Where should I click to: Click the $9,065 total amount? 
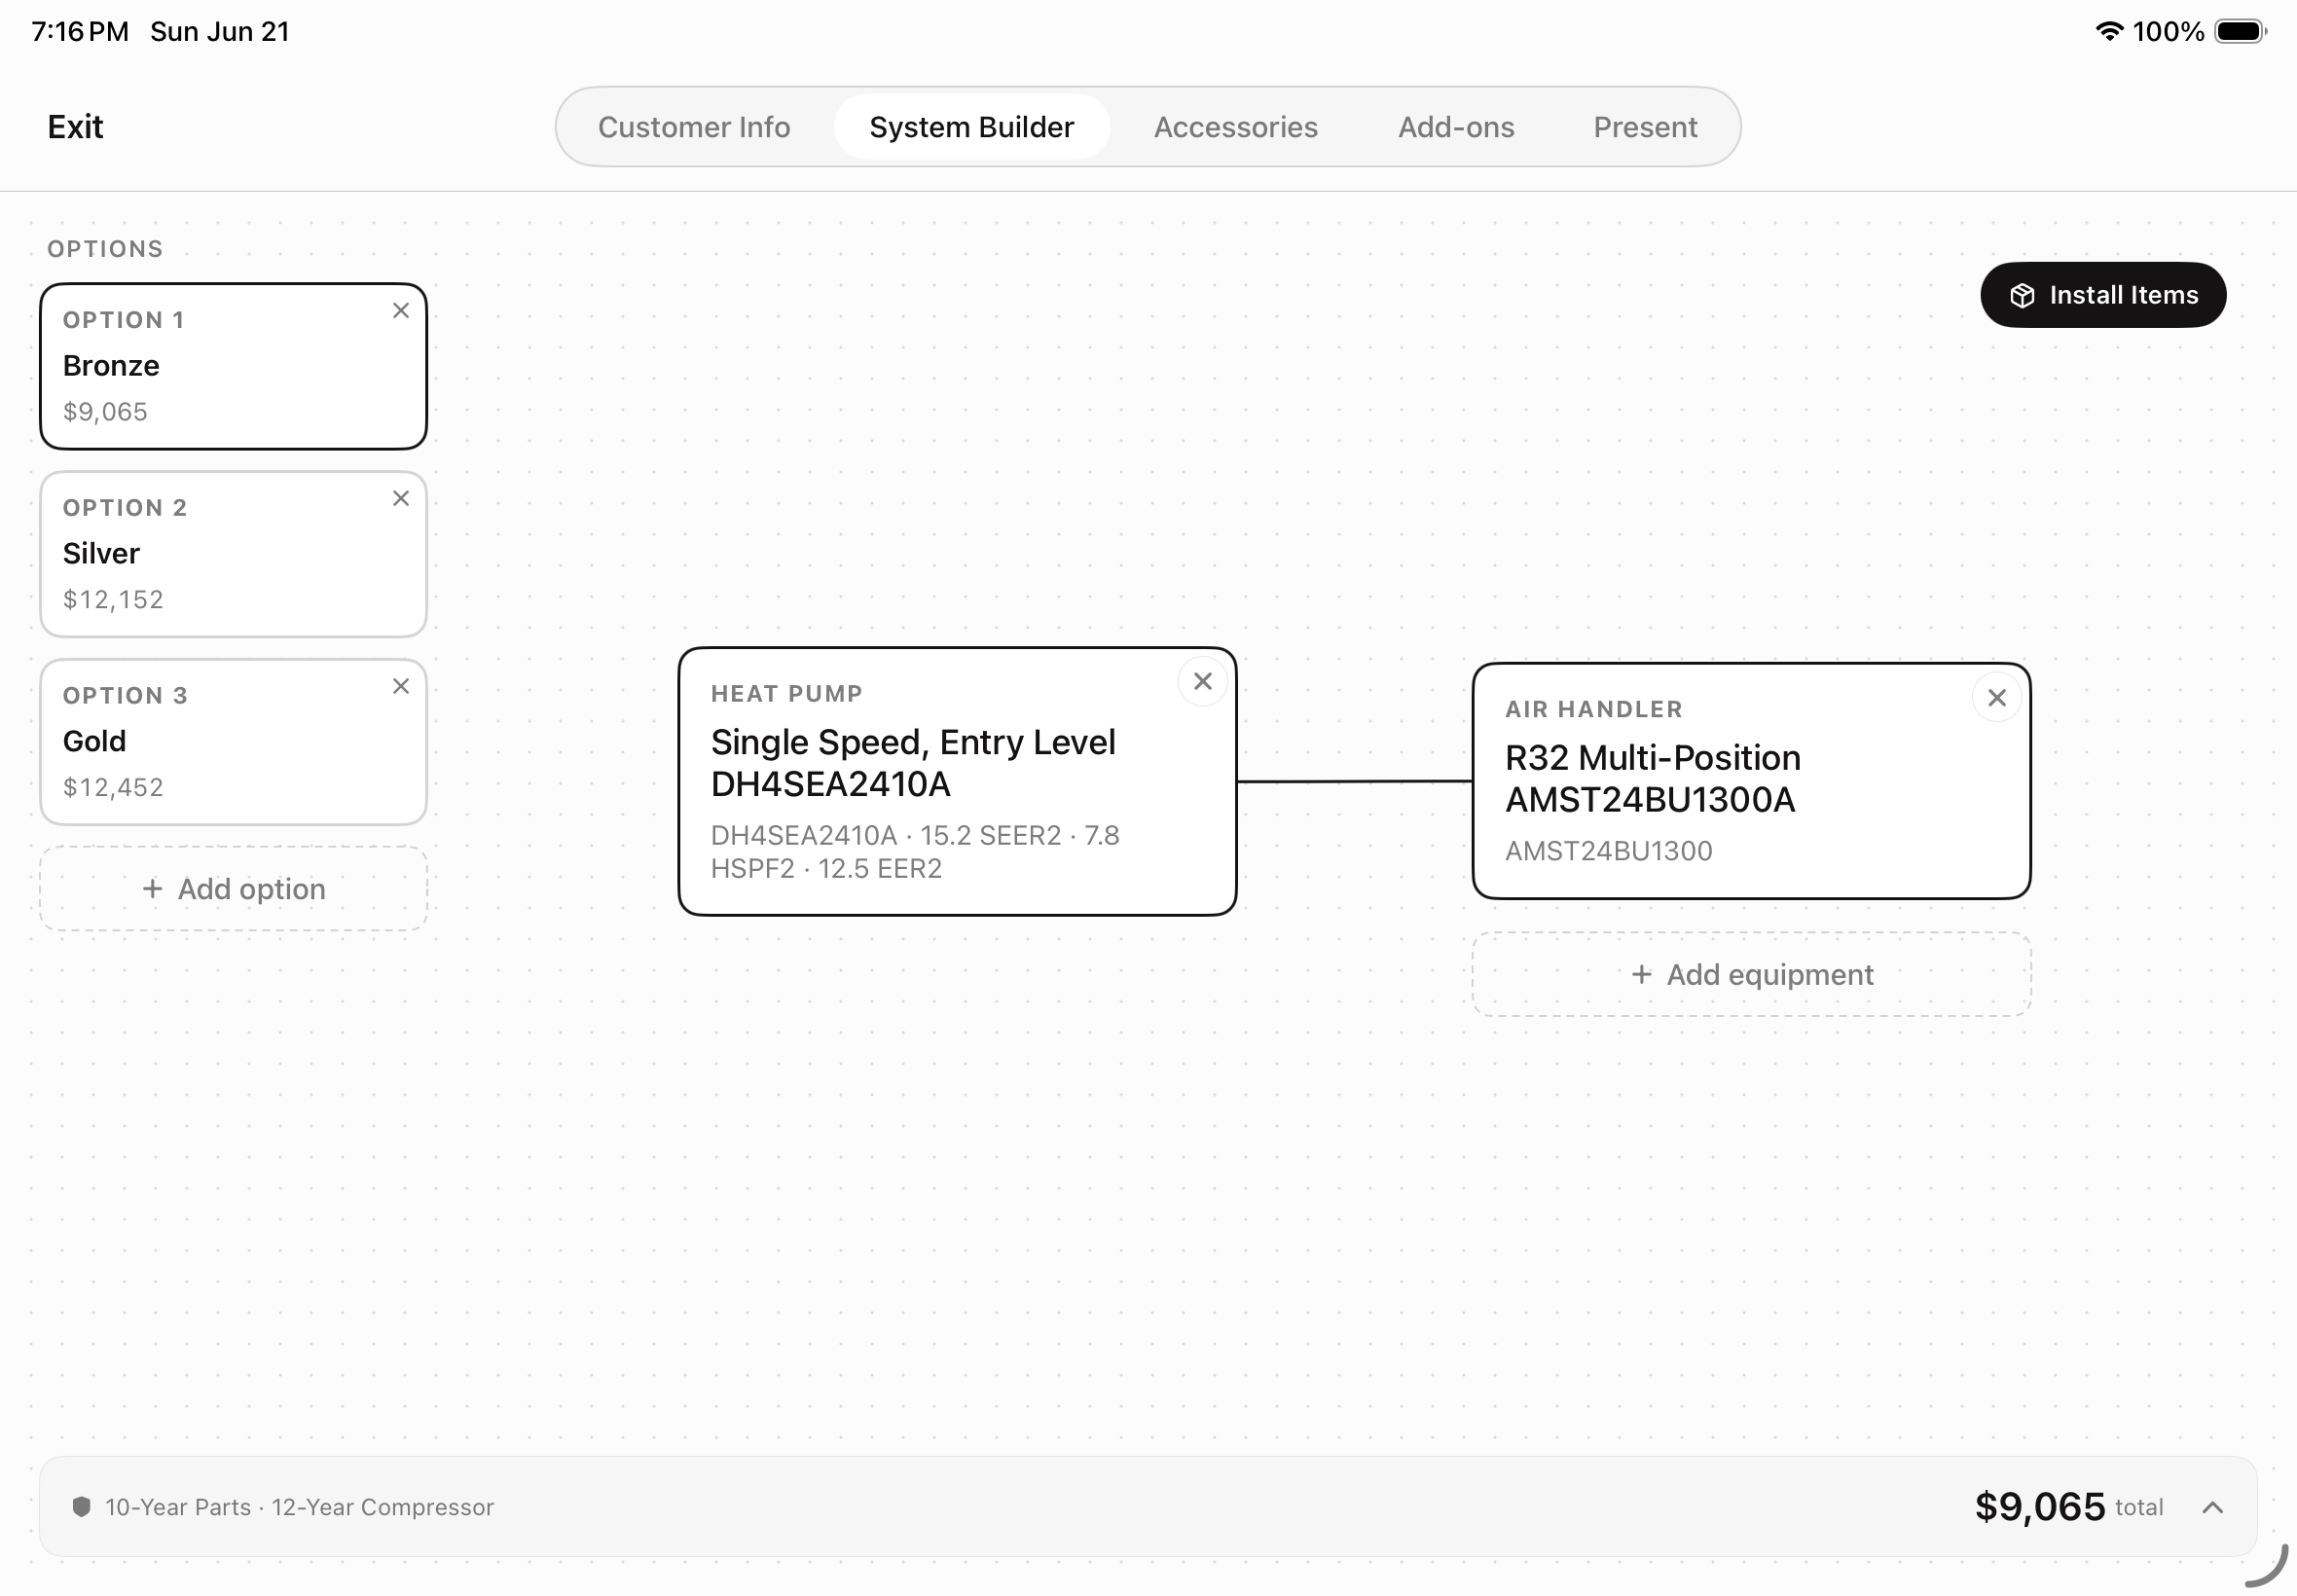[2040, 1507]
